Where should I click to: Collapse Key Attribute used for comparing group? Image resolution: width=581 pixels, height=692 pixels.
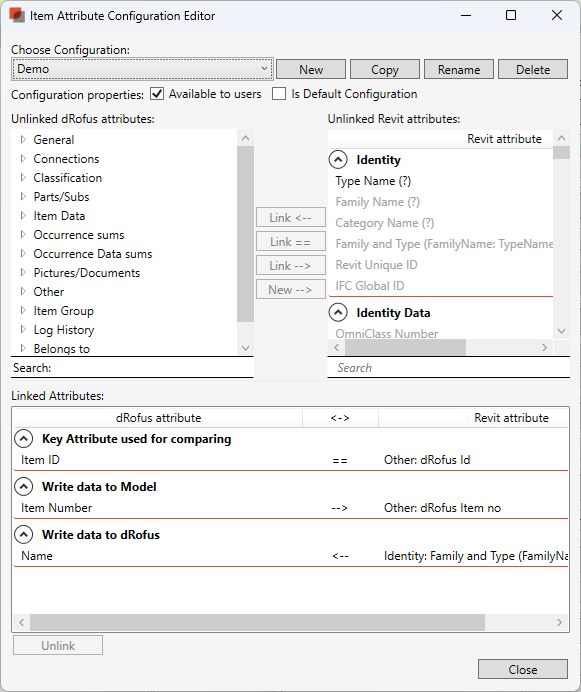pyautogui.click(x=23, y=439)
